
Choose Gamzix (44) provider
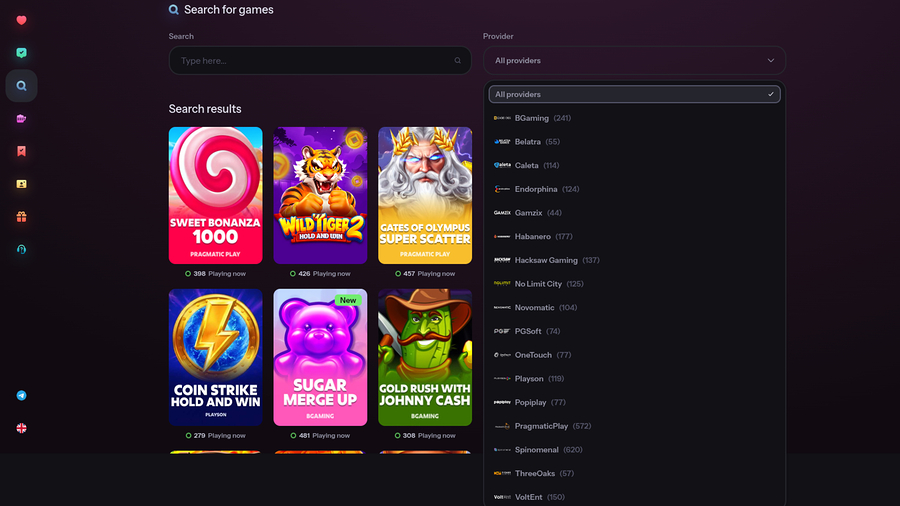click(x=634, y=213)
